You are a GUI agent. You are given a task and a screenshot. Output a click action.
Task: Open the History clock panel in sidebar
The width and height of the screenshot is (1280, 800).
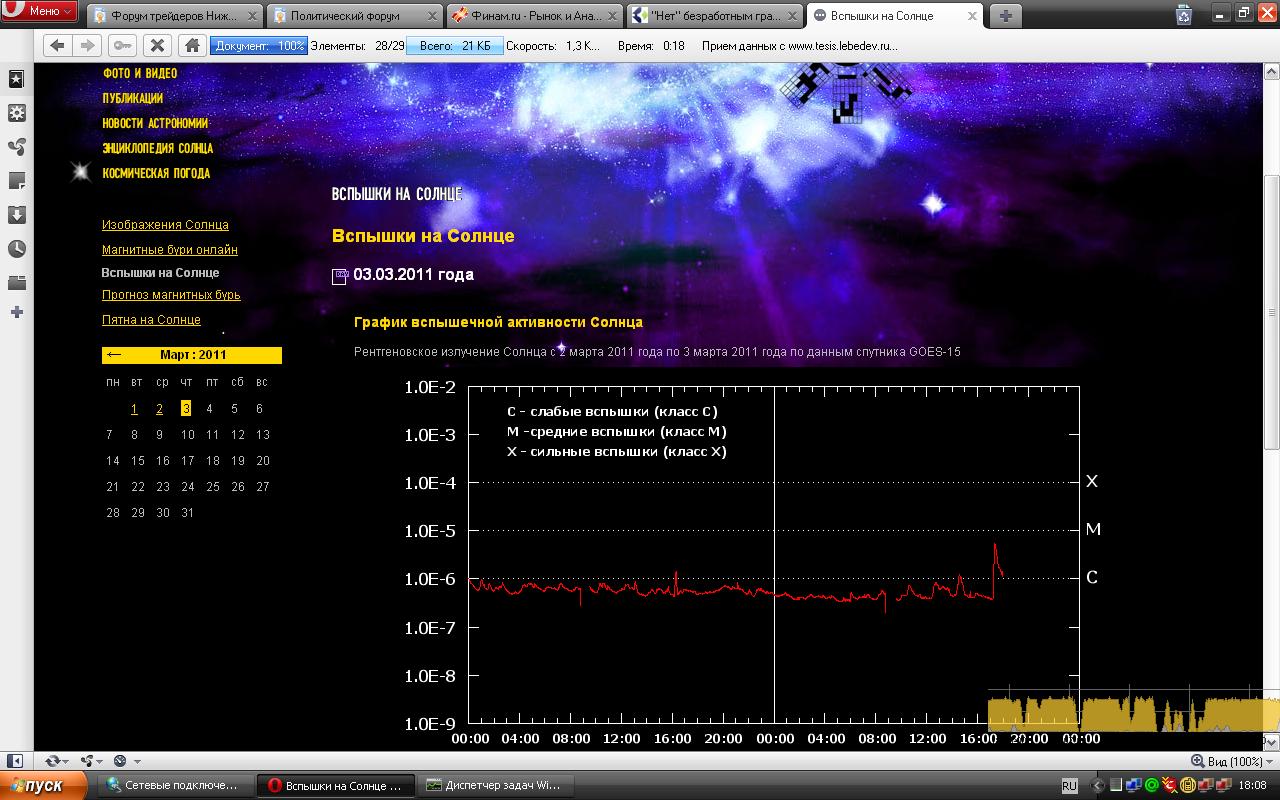17,249
